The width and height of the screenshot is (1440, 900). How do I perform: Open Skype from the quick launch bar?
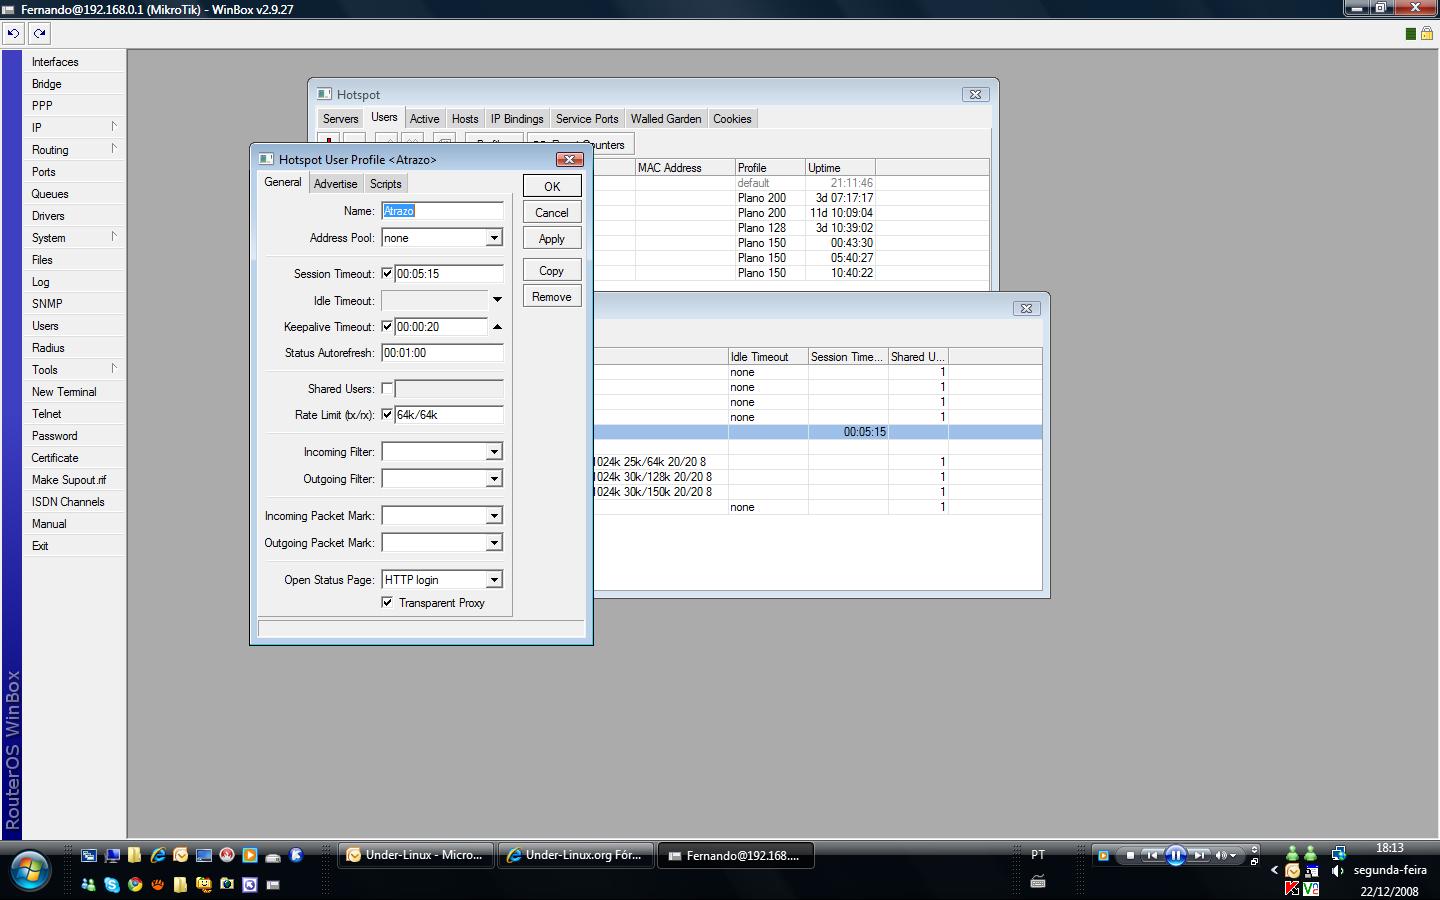point(111,885)
